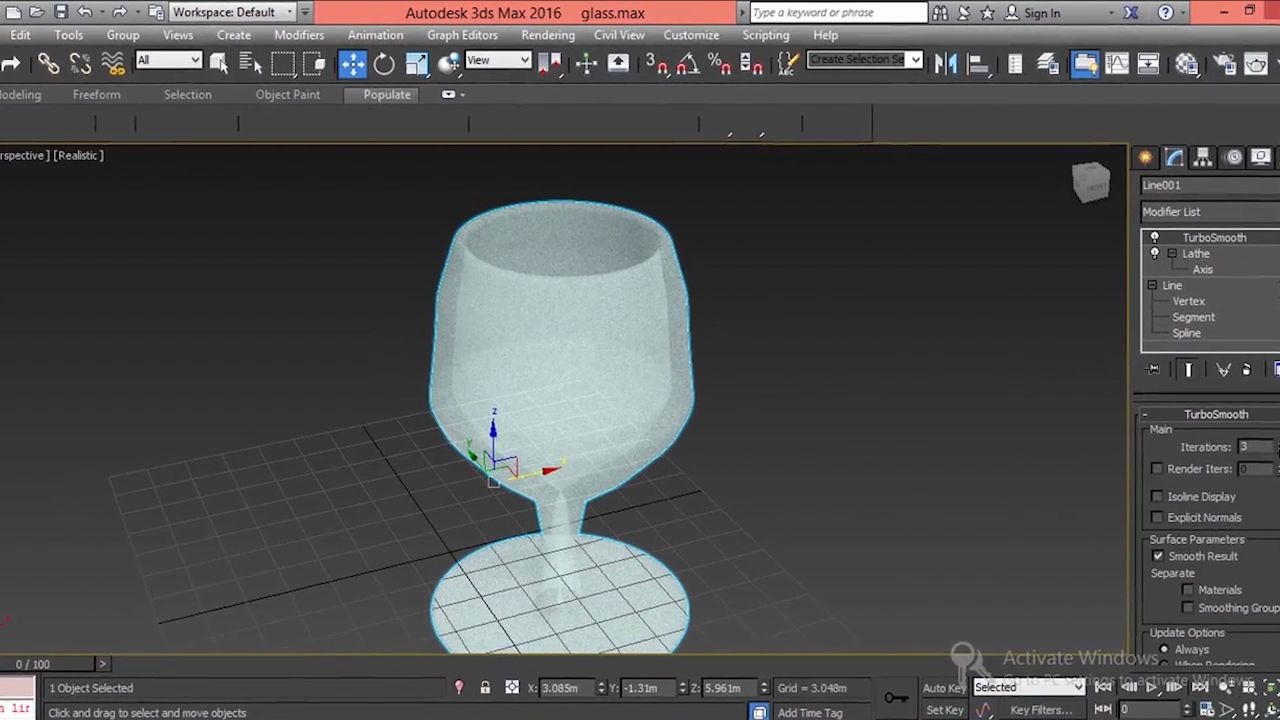1280x720 pixels.
Task: Collapse the Line entry in the modifier stack
Action: click(1152, 285)
